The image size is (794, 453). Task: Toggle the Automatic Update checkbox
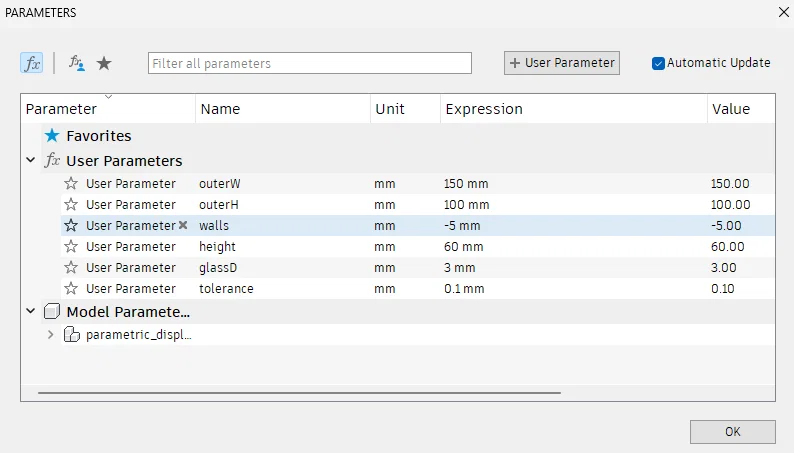pyautogui.click(x=658, y=63)
